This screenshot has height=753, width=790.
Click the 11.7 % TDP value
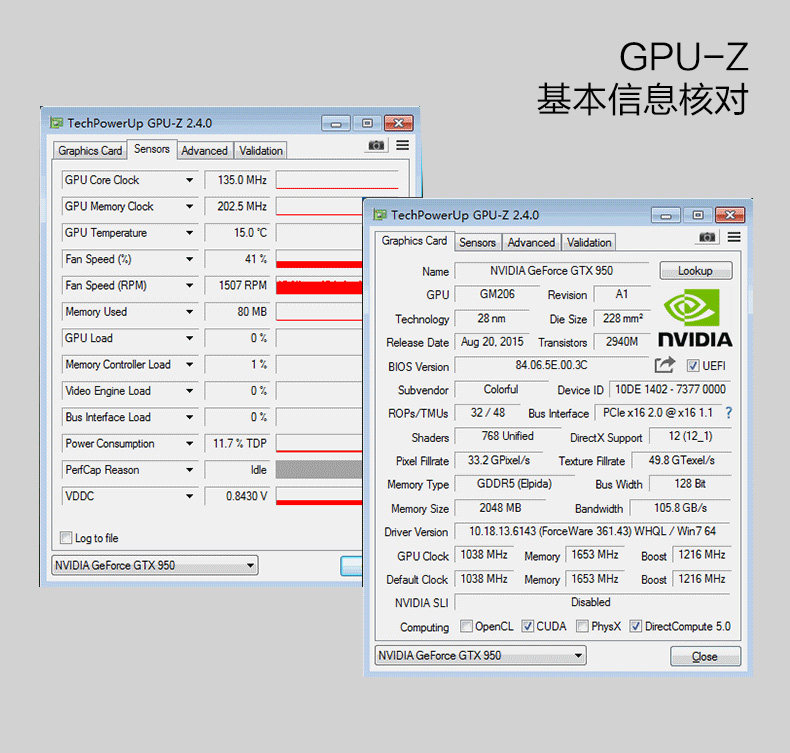237,443
